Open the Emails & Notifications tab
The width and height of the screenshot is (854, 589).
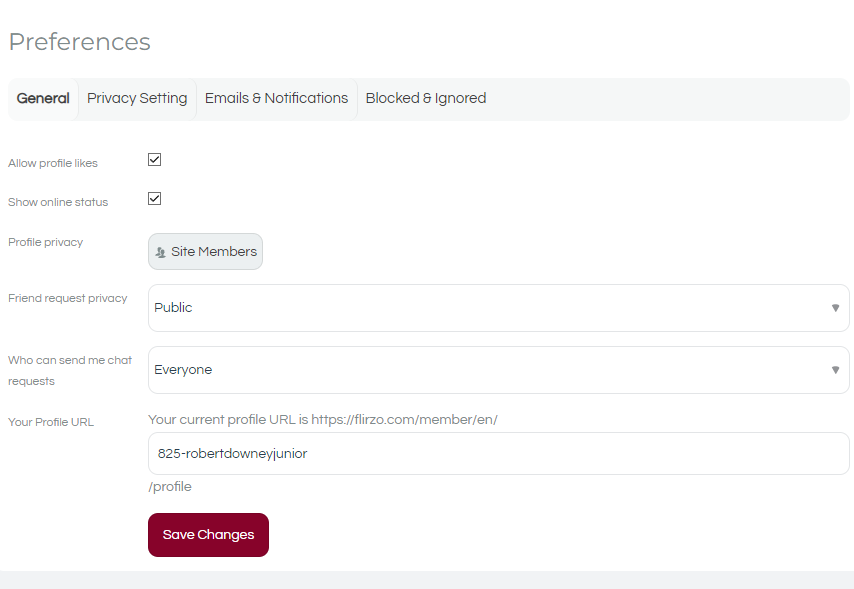pyautogui.click(x=276, y=98)
